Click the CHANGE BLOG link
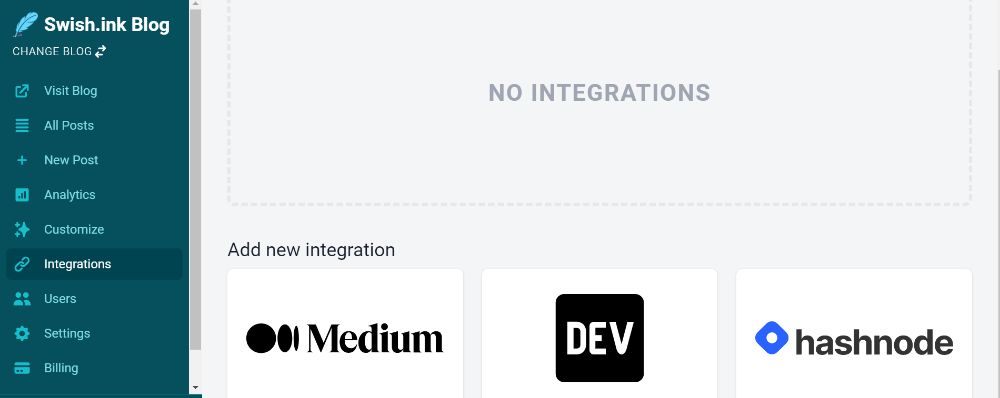The width and height of the screenshot is (1000, 398). pyautogui.click(x=59, y=51)
